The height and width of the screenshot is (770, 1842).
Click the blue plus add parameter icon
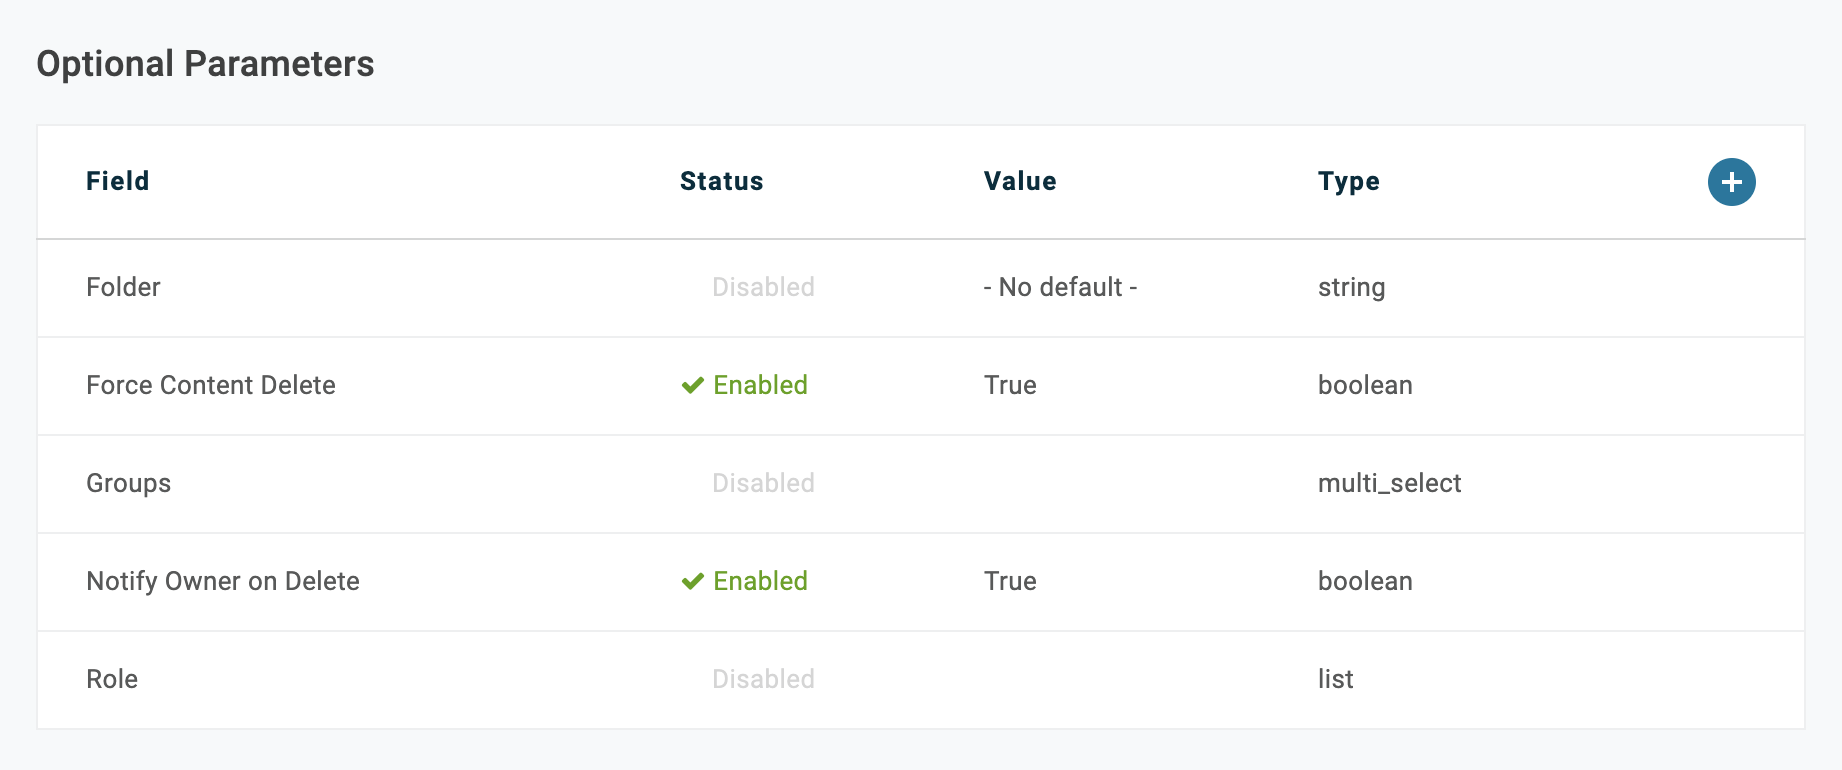pyautogui.click(x=1731, y=182)
